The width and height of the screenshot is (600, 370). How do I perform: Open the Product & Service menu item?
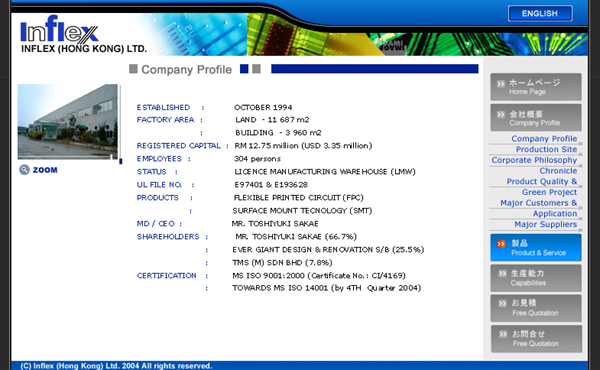(536, 248)
